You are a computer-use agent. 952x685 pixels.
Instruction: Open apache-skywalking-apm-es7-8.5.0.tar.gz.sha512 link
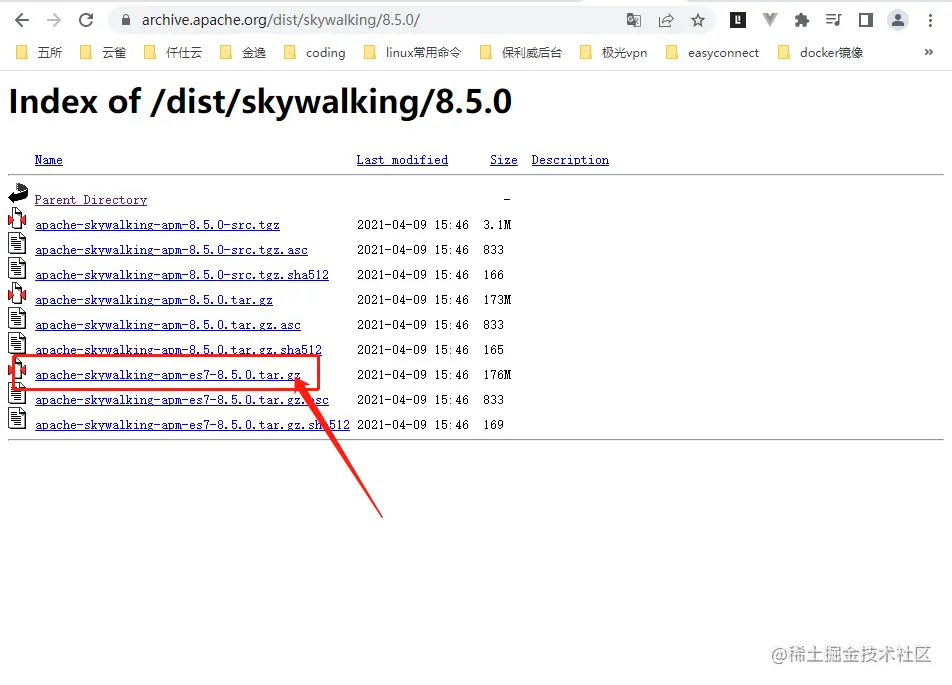(x=192, y=424)
